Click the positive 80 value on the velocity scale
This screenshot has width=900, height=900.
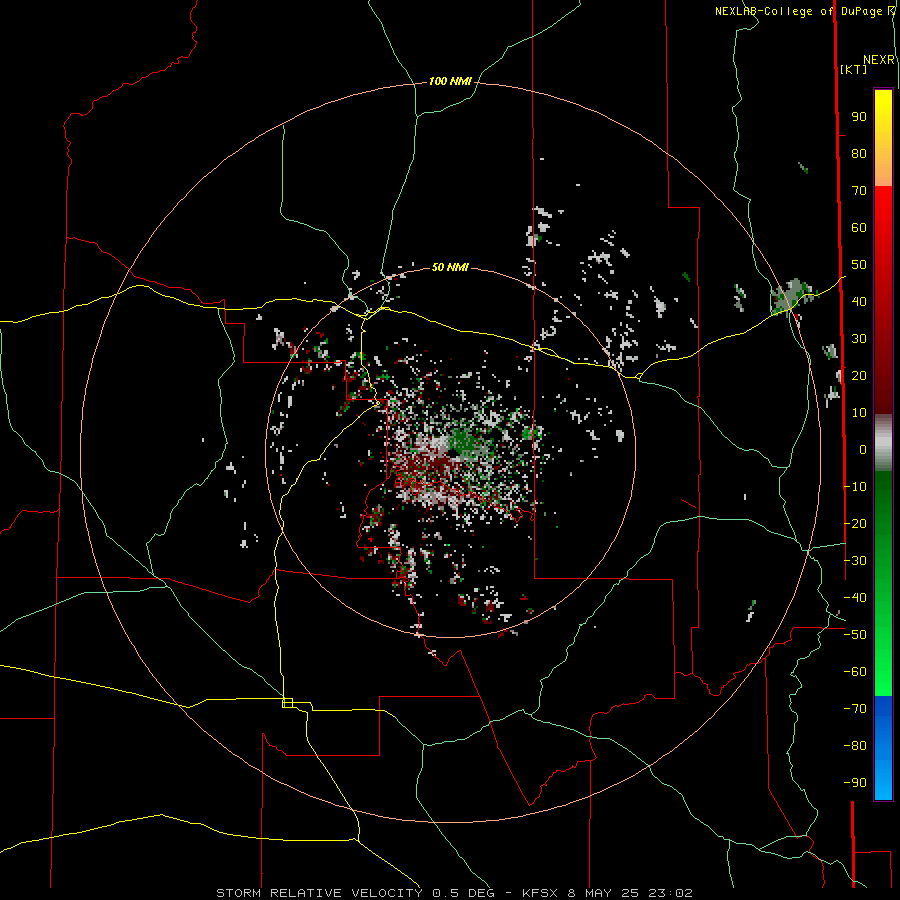tap(859, 153)
